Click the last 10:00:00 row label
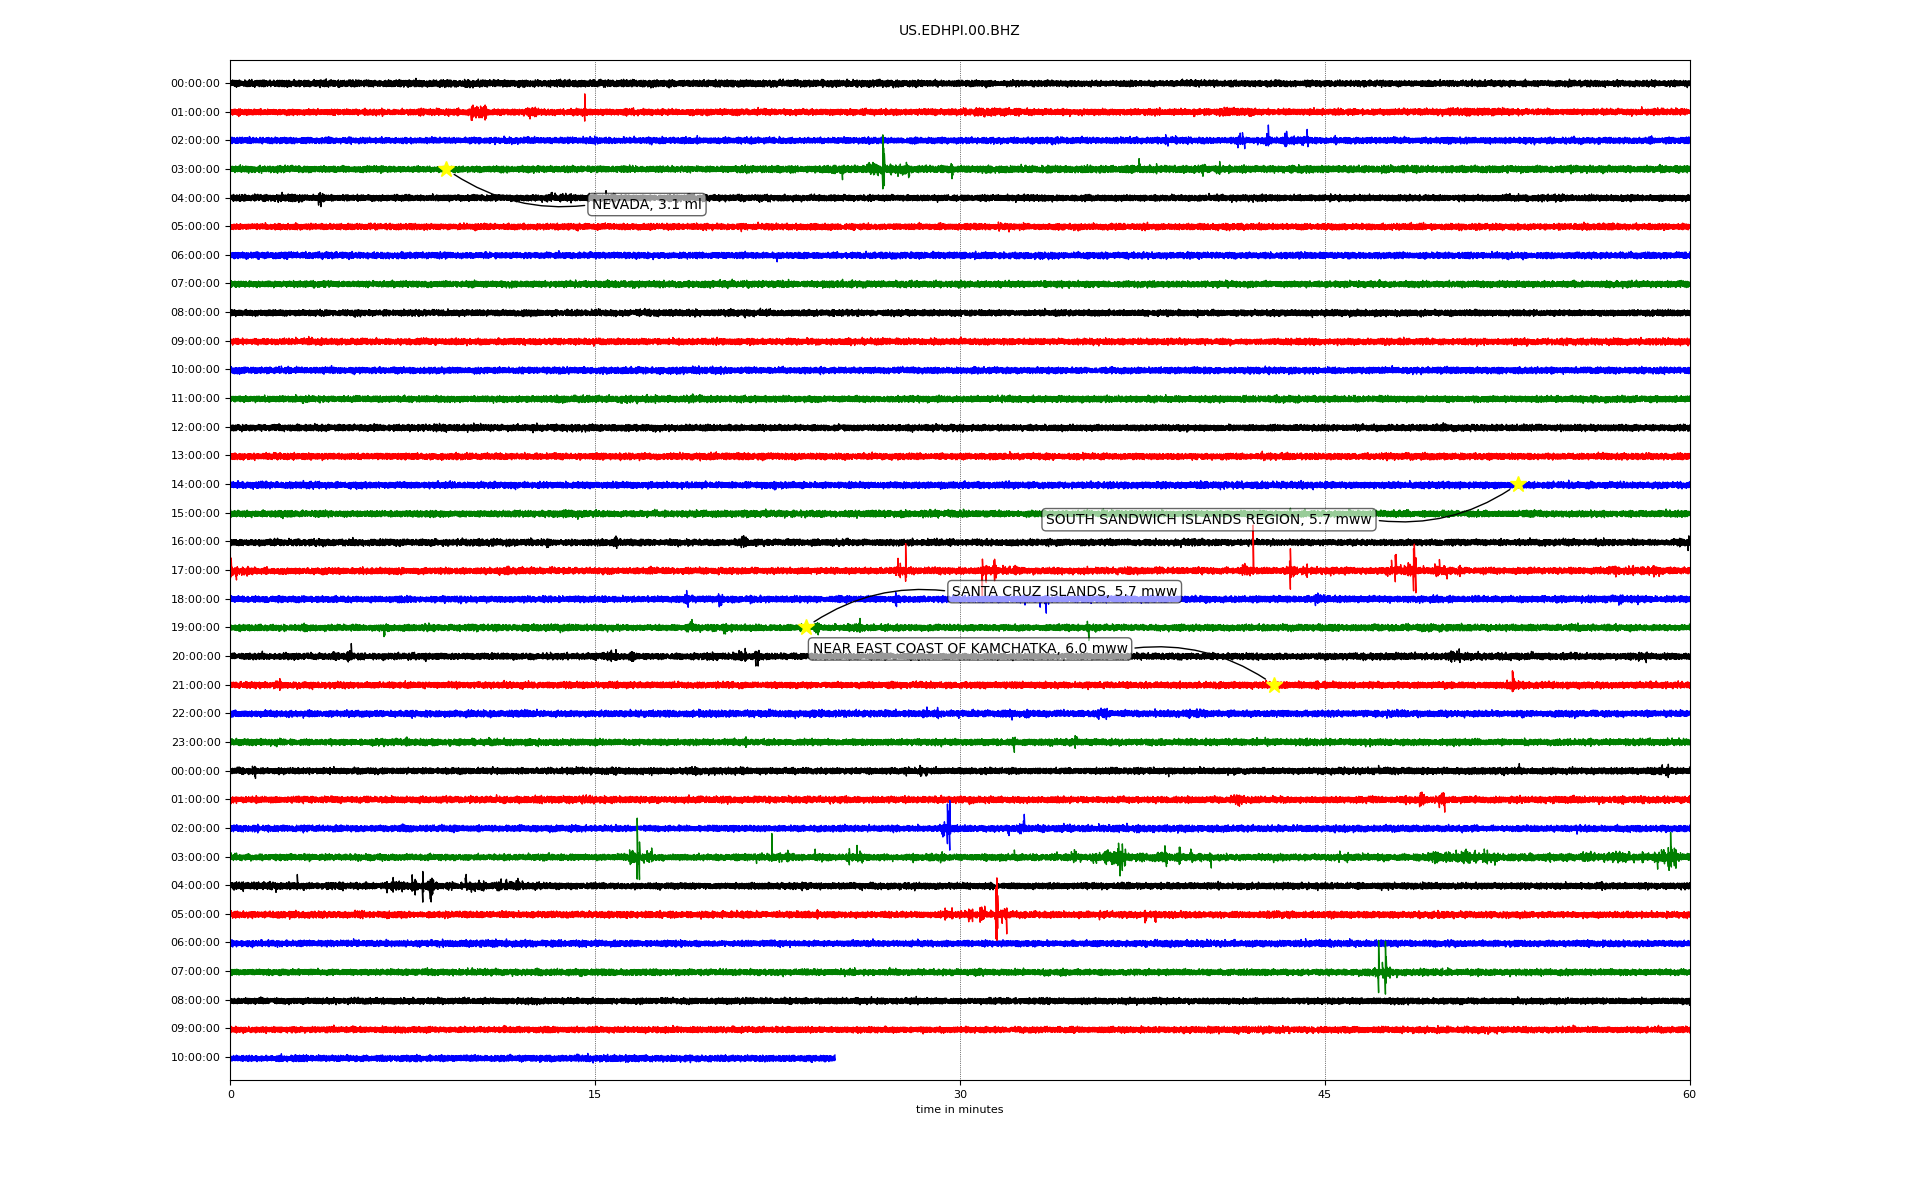Image resolution: width=1920 pixels, height=1200 pixels. (195, 1058)
